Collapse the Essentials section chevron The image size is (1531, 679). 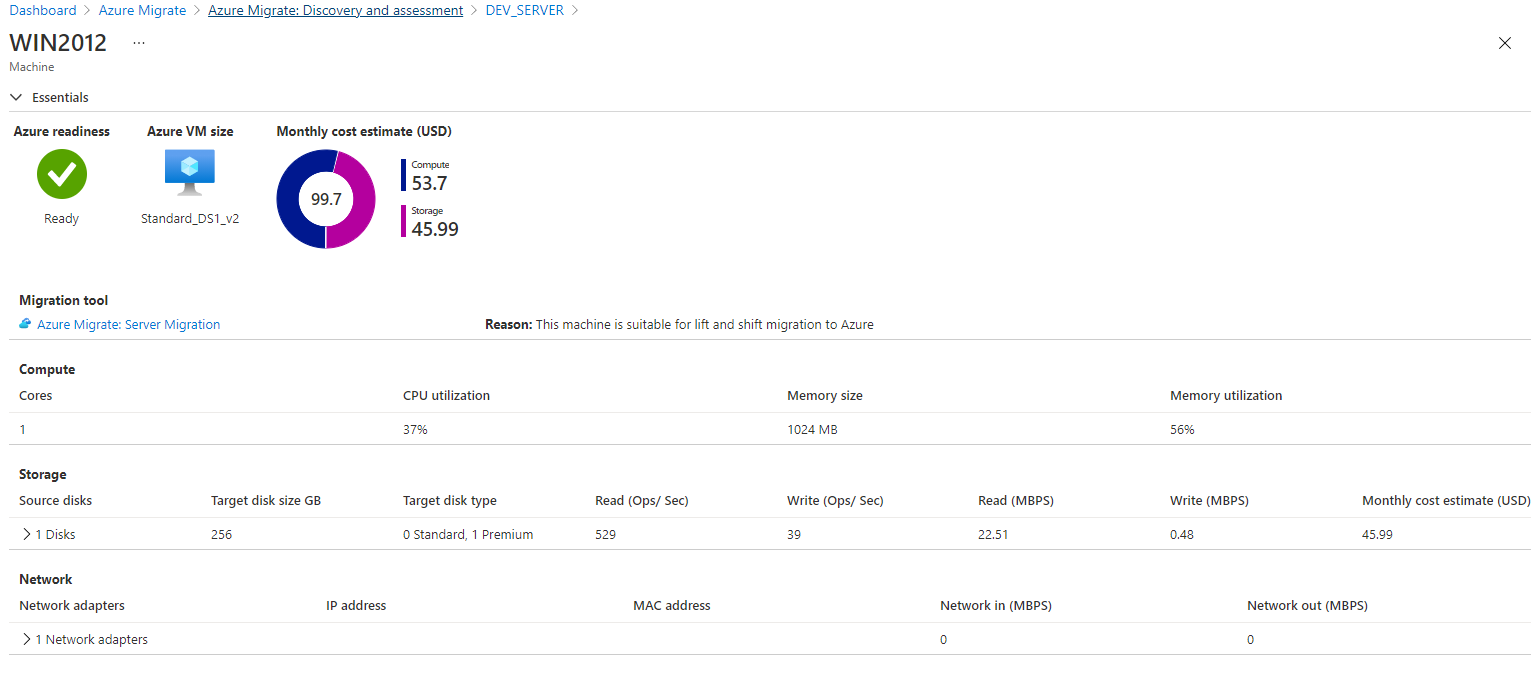coord(16,97)
